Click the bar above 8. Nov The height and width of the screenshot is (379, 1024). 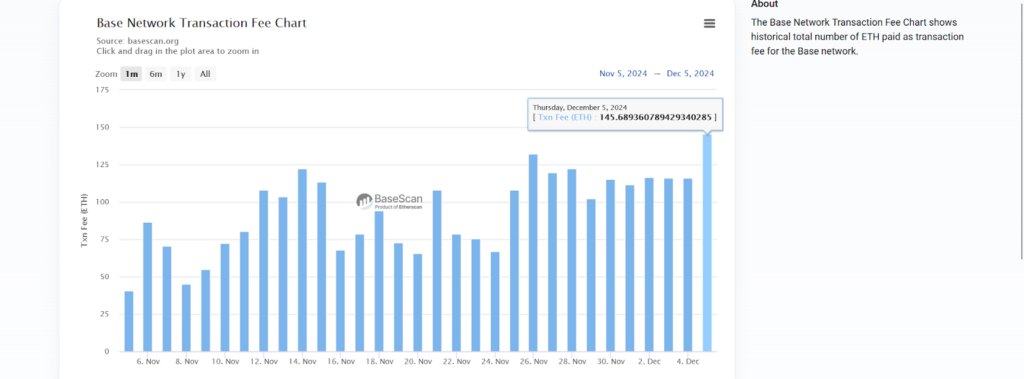186,318
